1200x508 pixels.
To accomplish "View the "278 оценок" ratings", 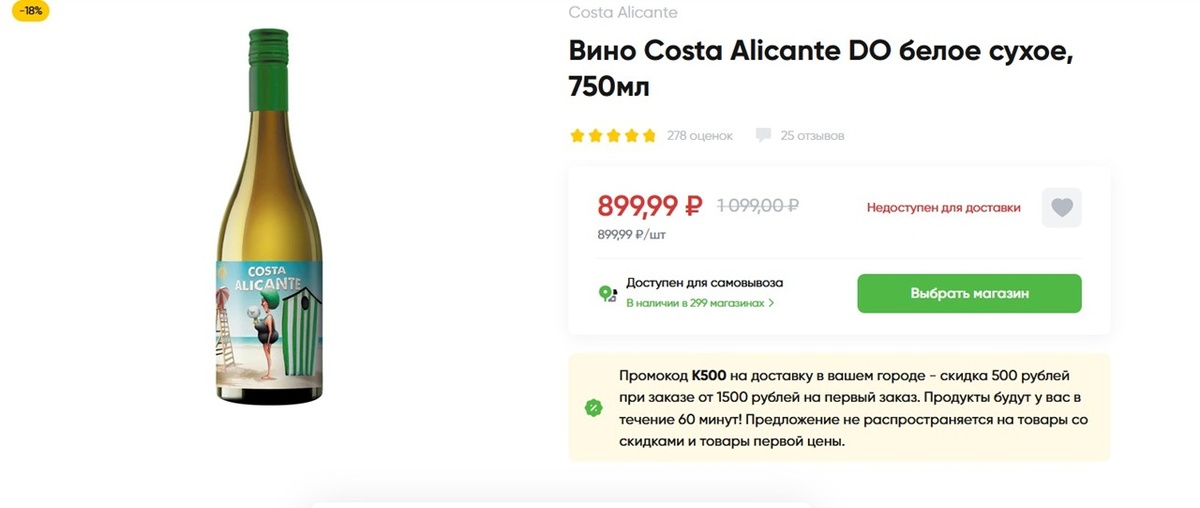I will click(x=700, y=135).
